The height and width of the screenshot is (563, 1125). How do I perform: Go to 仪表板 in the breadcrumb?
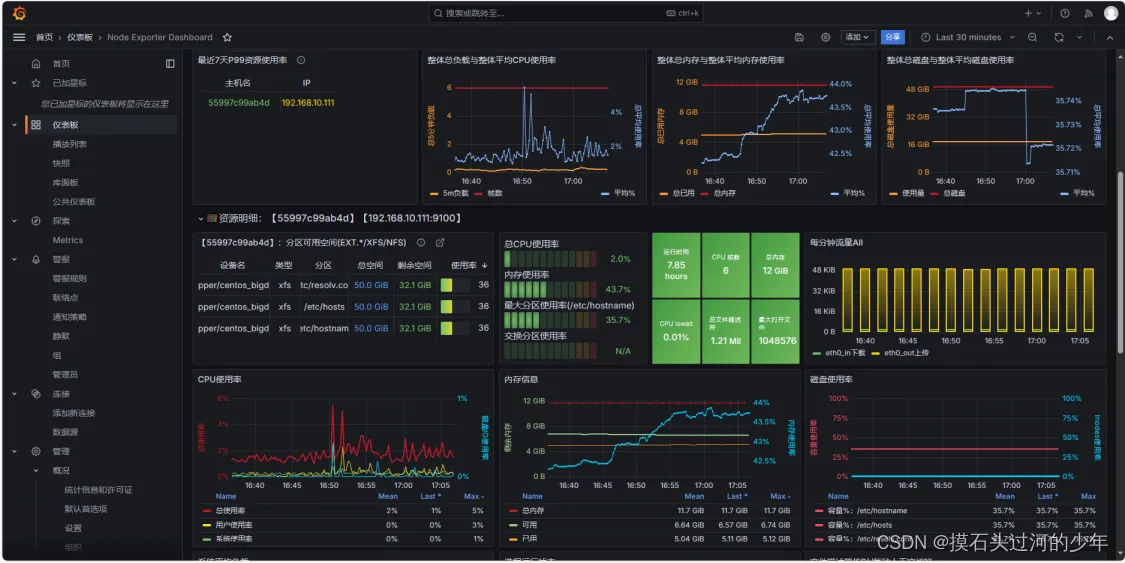click(80, 37)
